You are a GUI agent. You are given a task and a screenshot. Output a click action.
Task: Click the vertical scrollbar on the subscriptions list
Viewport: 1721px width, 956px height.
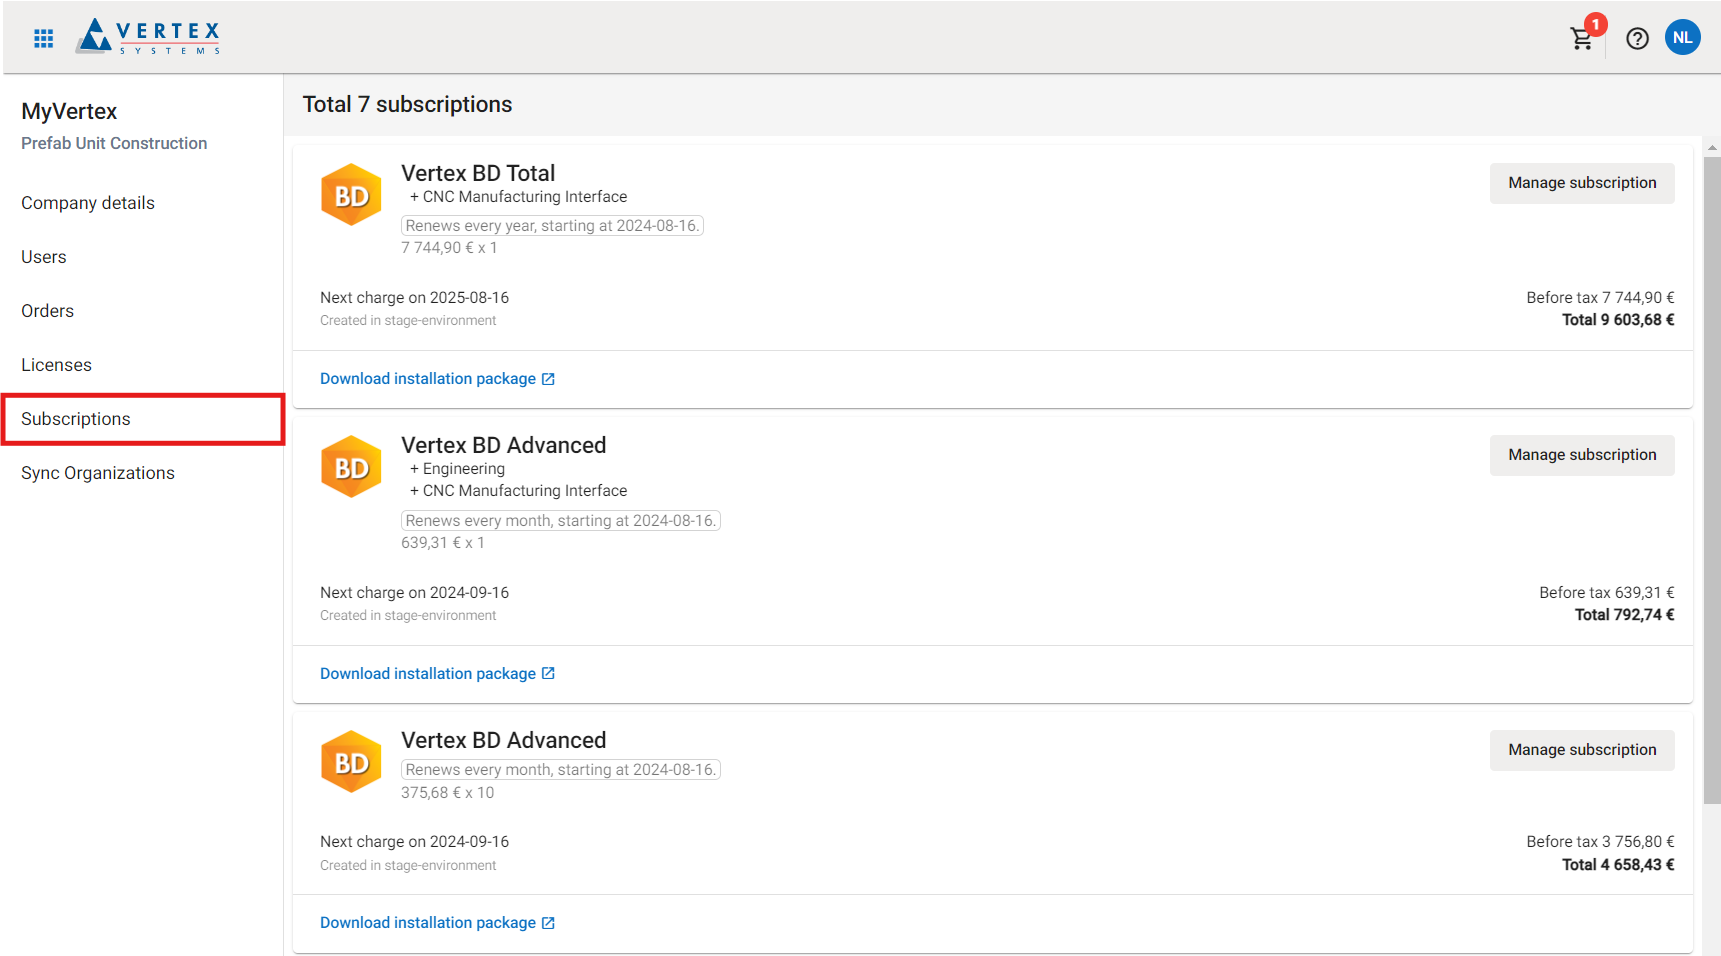[1712, 480]
